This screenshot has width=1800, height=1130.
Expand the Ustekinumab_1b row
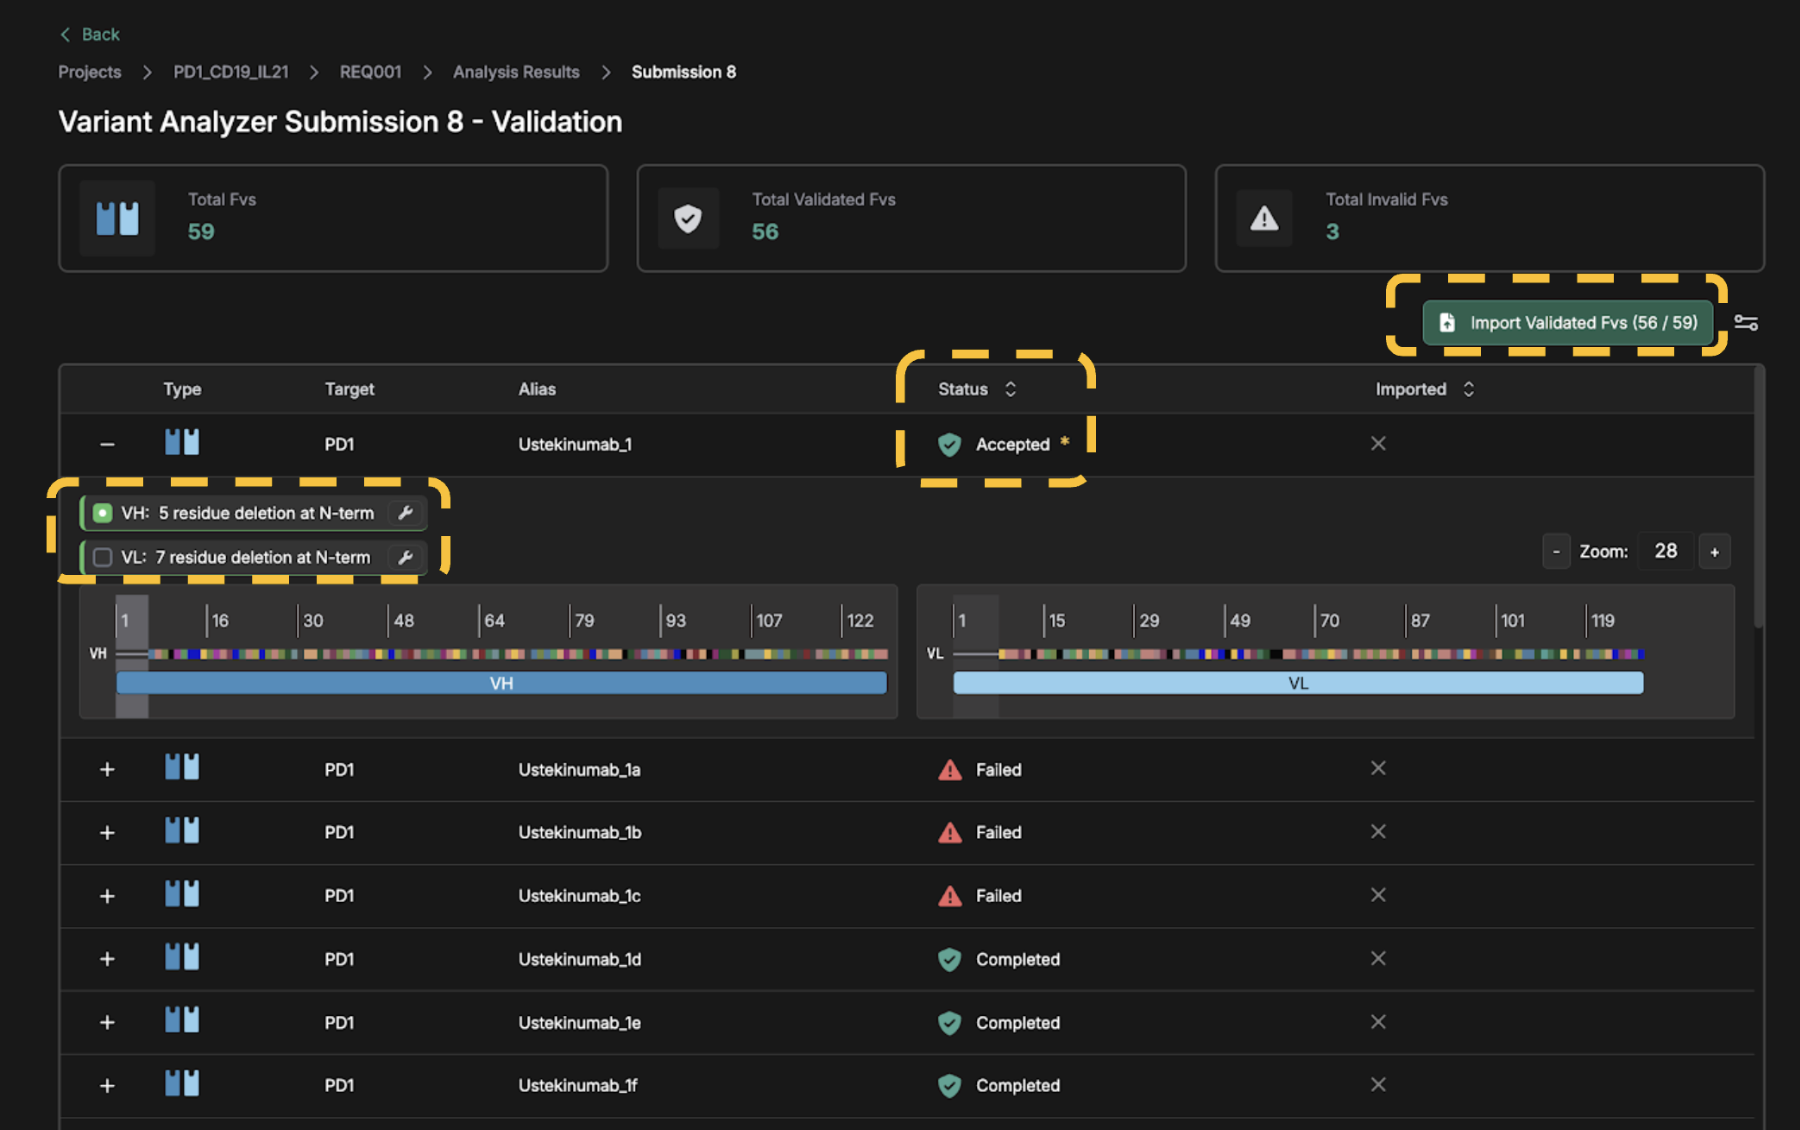pos(107,833)
